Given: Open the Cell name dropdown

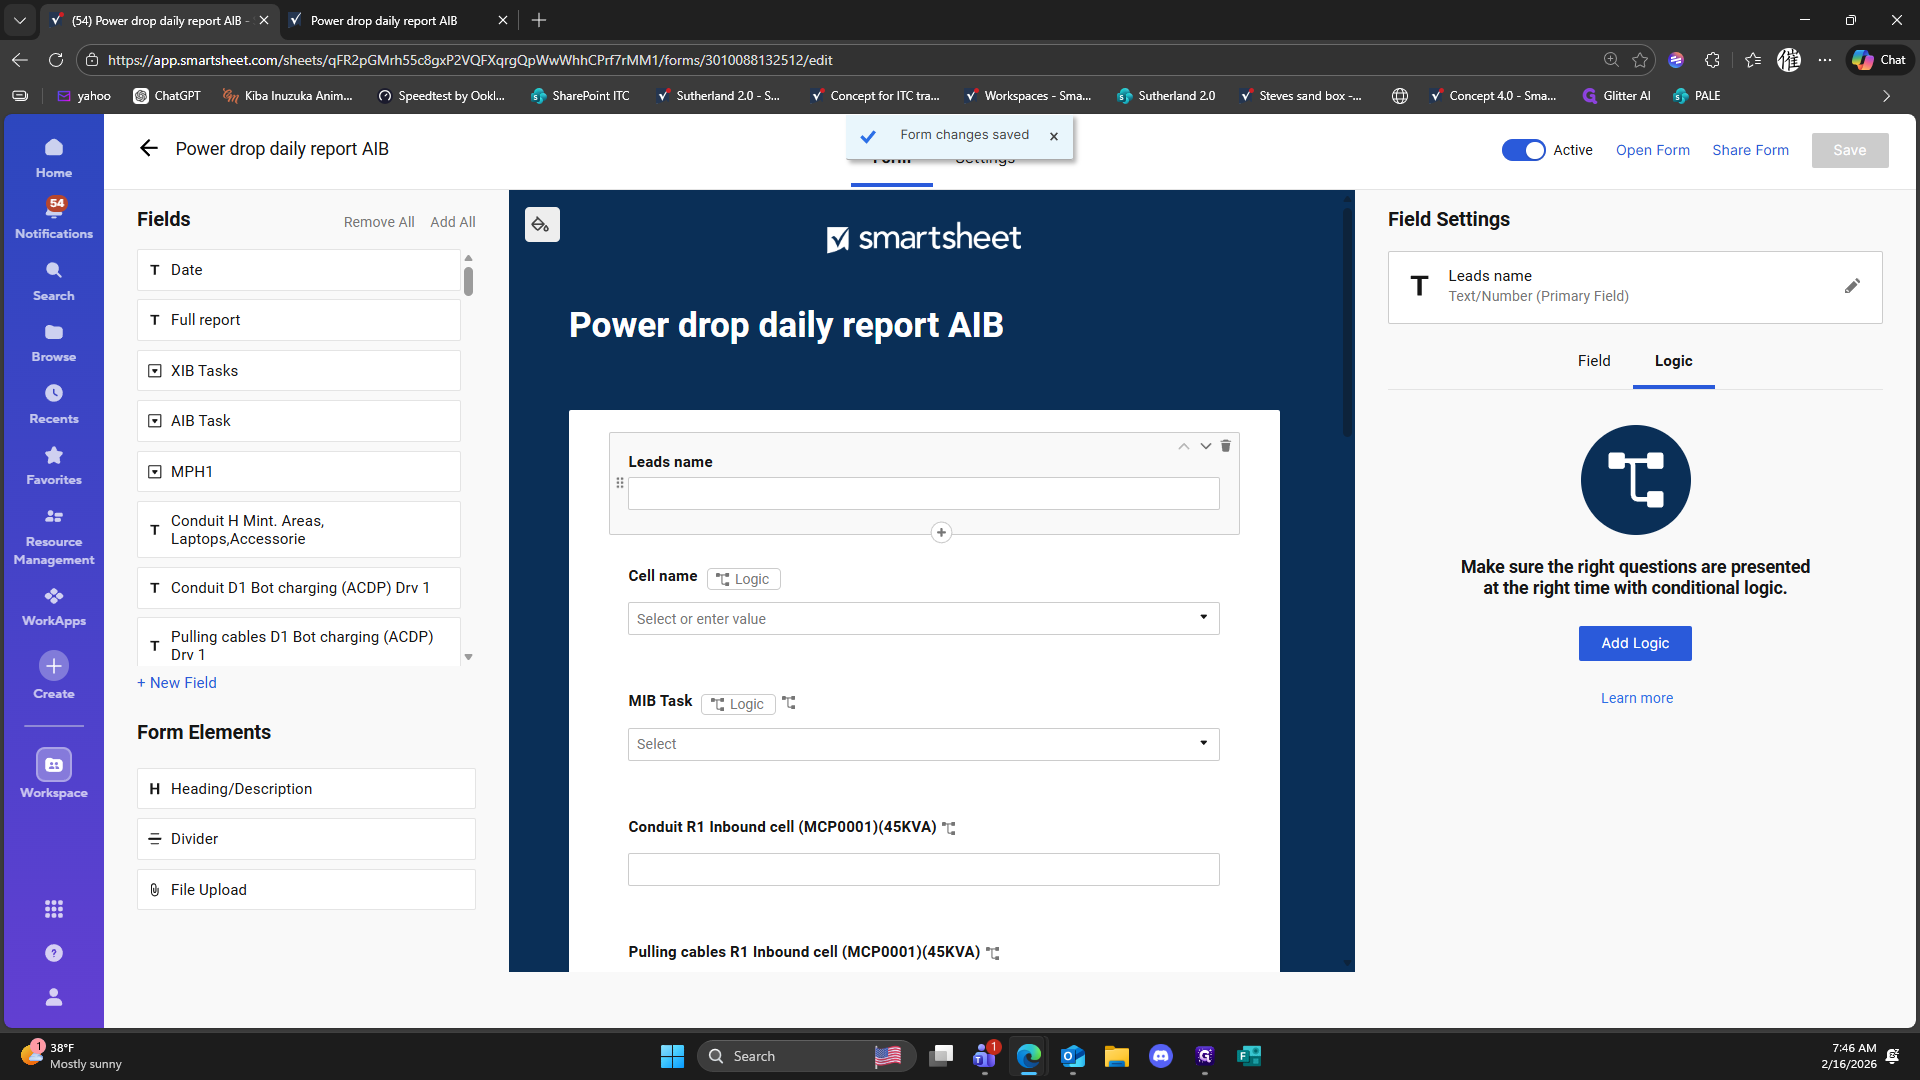Looking at the screenshot, I should coord(923,618).
